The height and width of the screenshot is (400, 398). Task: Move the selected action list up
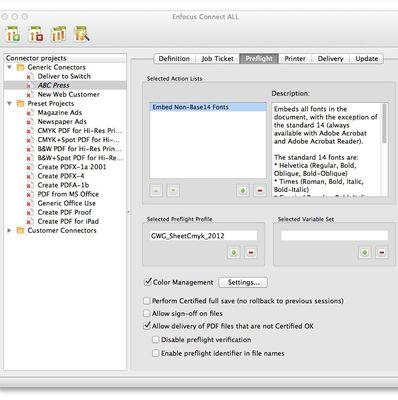(156, 191)
